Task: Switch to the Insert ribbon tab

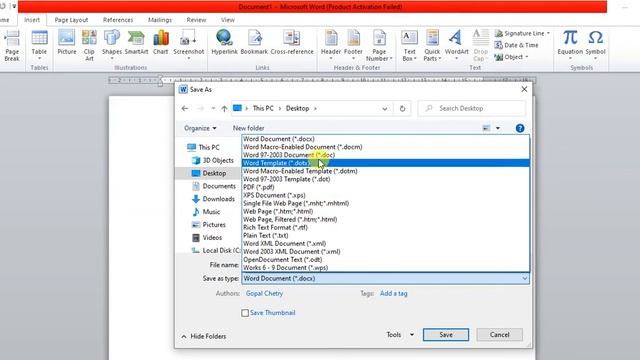Action: tap(32, 20)
